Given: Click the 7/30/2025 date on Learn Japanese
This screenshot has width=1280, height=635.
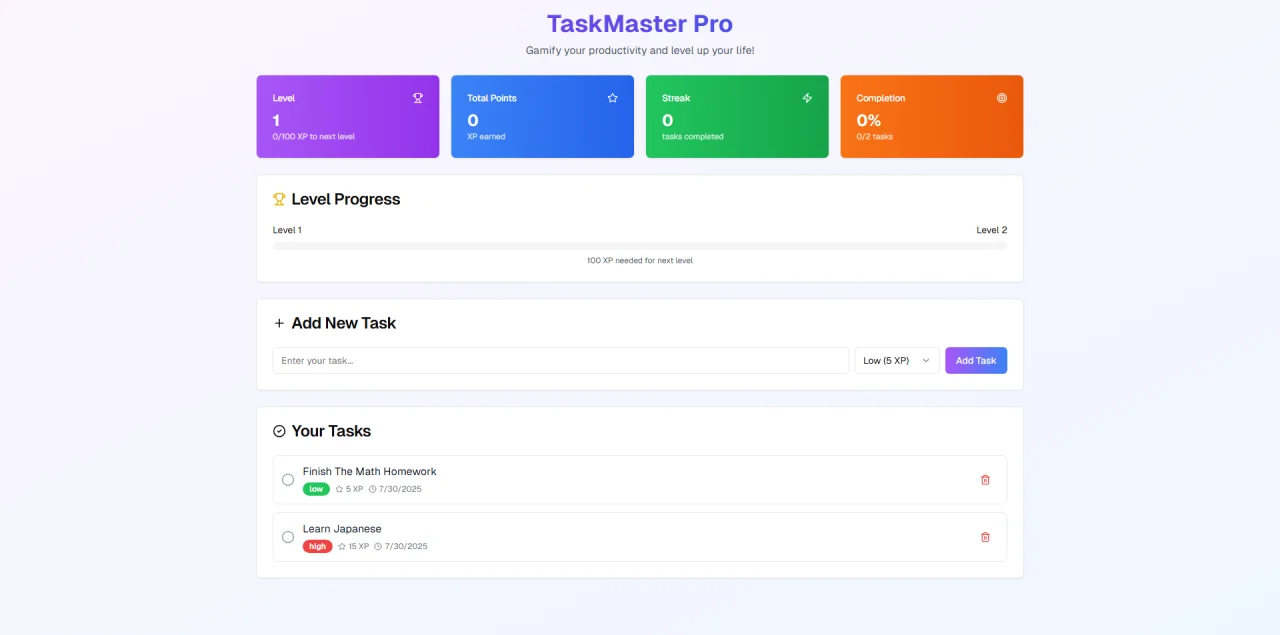Looking at the screenshot, I should coord(406,546).
